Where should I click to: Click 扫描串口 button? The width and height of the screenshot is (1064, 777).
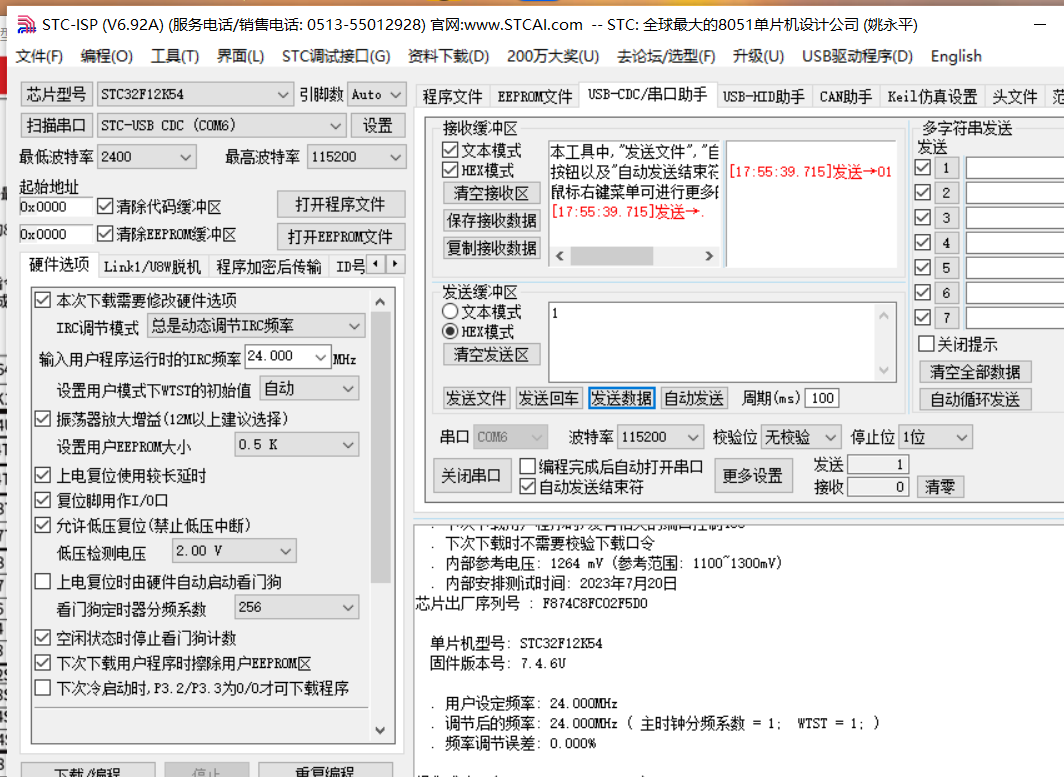pos(56,126)
